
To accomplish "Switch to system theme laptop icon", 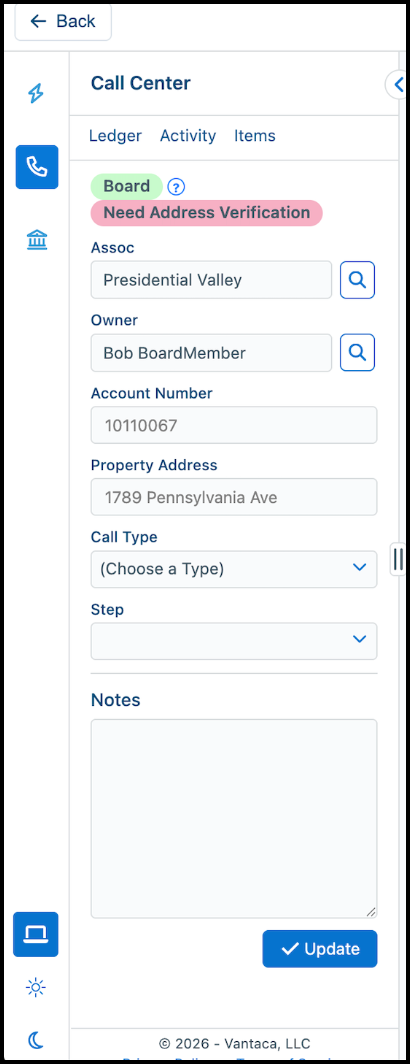I will tap(36, 934).
